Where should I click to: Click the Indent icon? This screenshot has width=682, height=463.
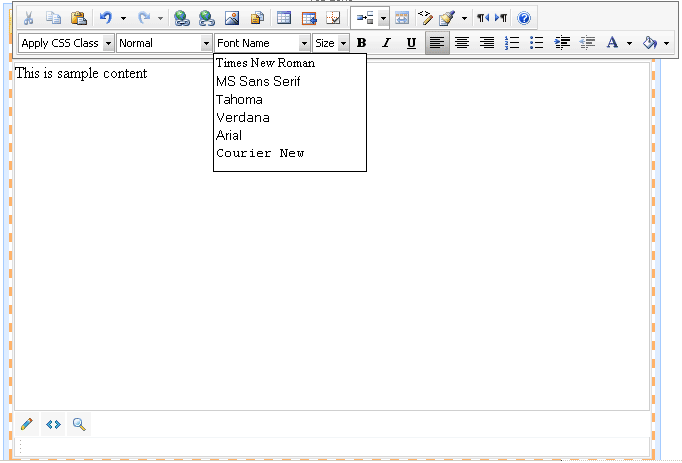[x=562, y=43]
